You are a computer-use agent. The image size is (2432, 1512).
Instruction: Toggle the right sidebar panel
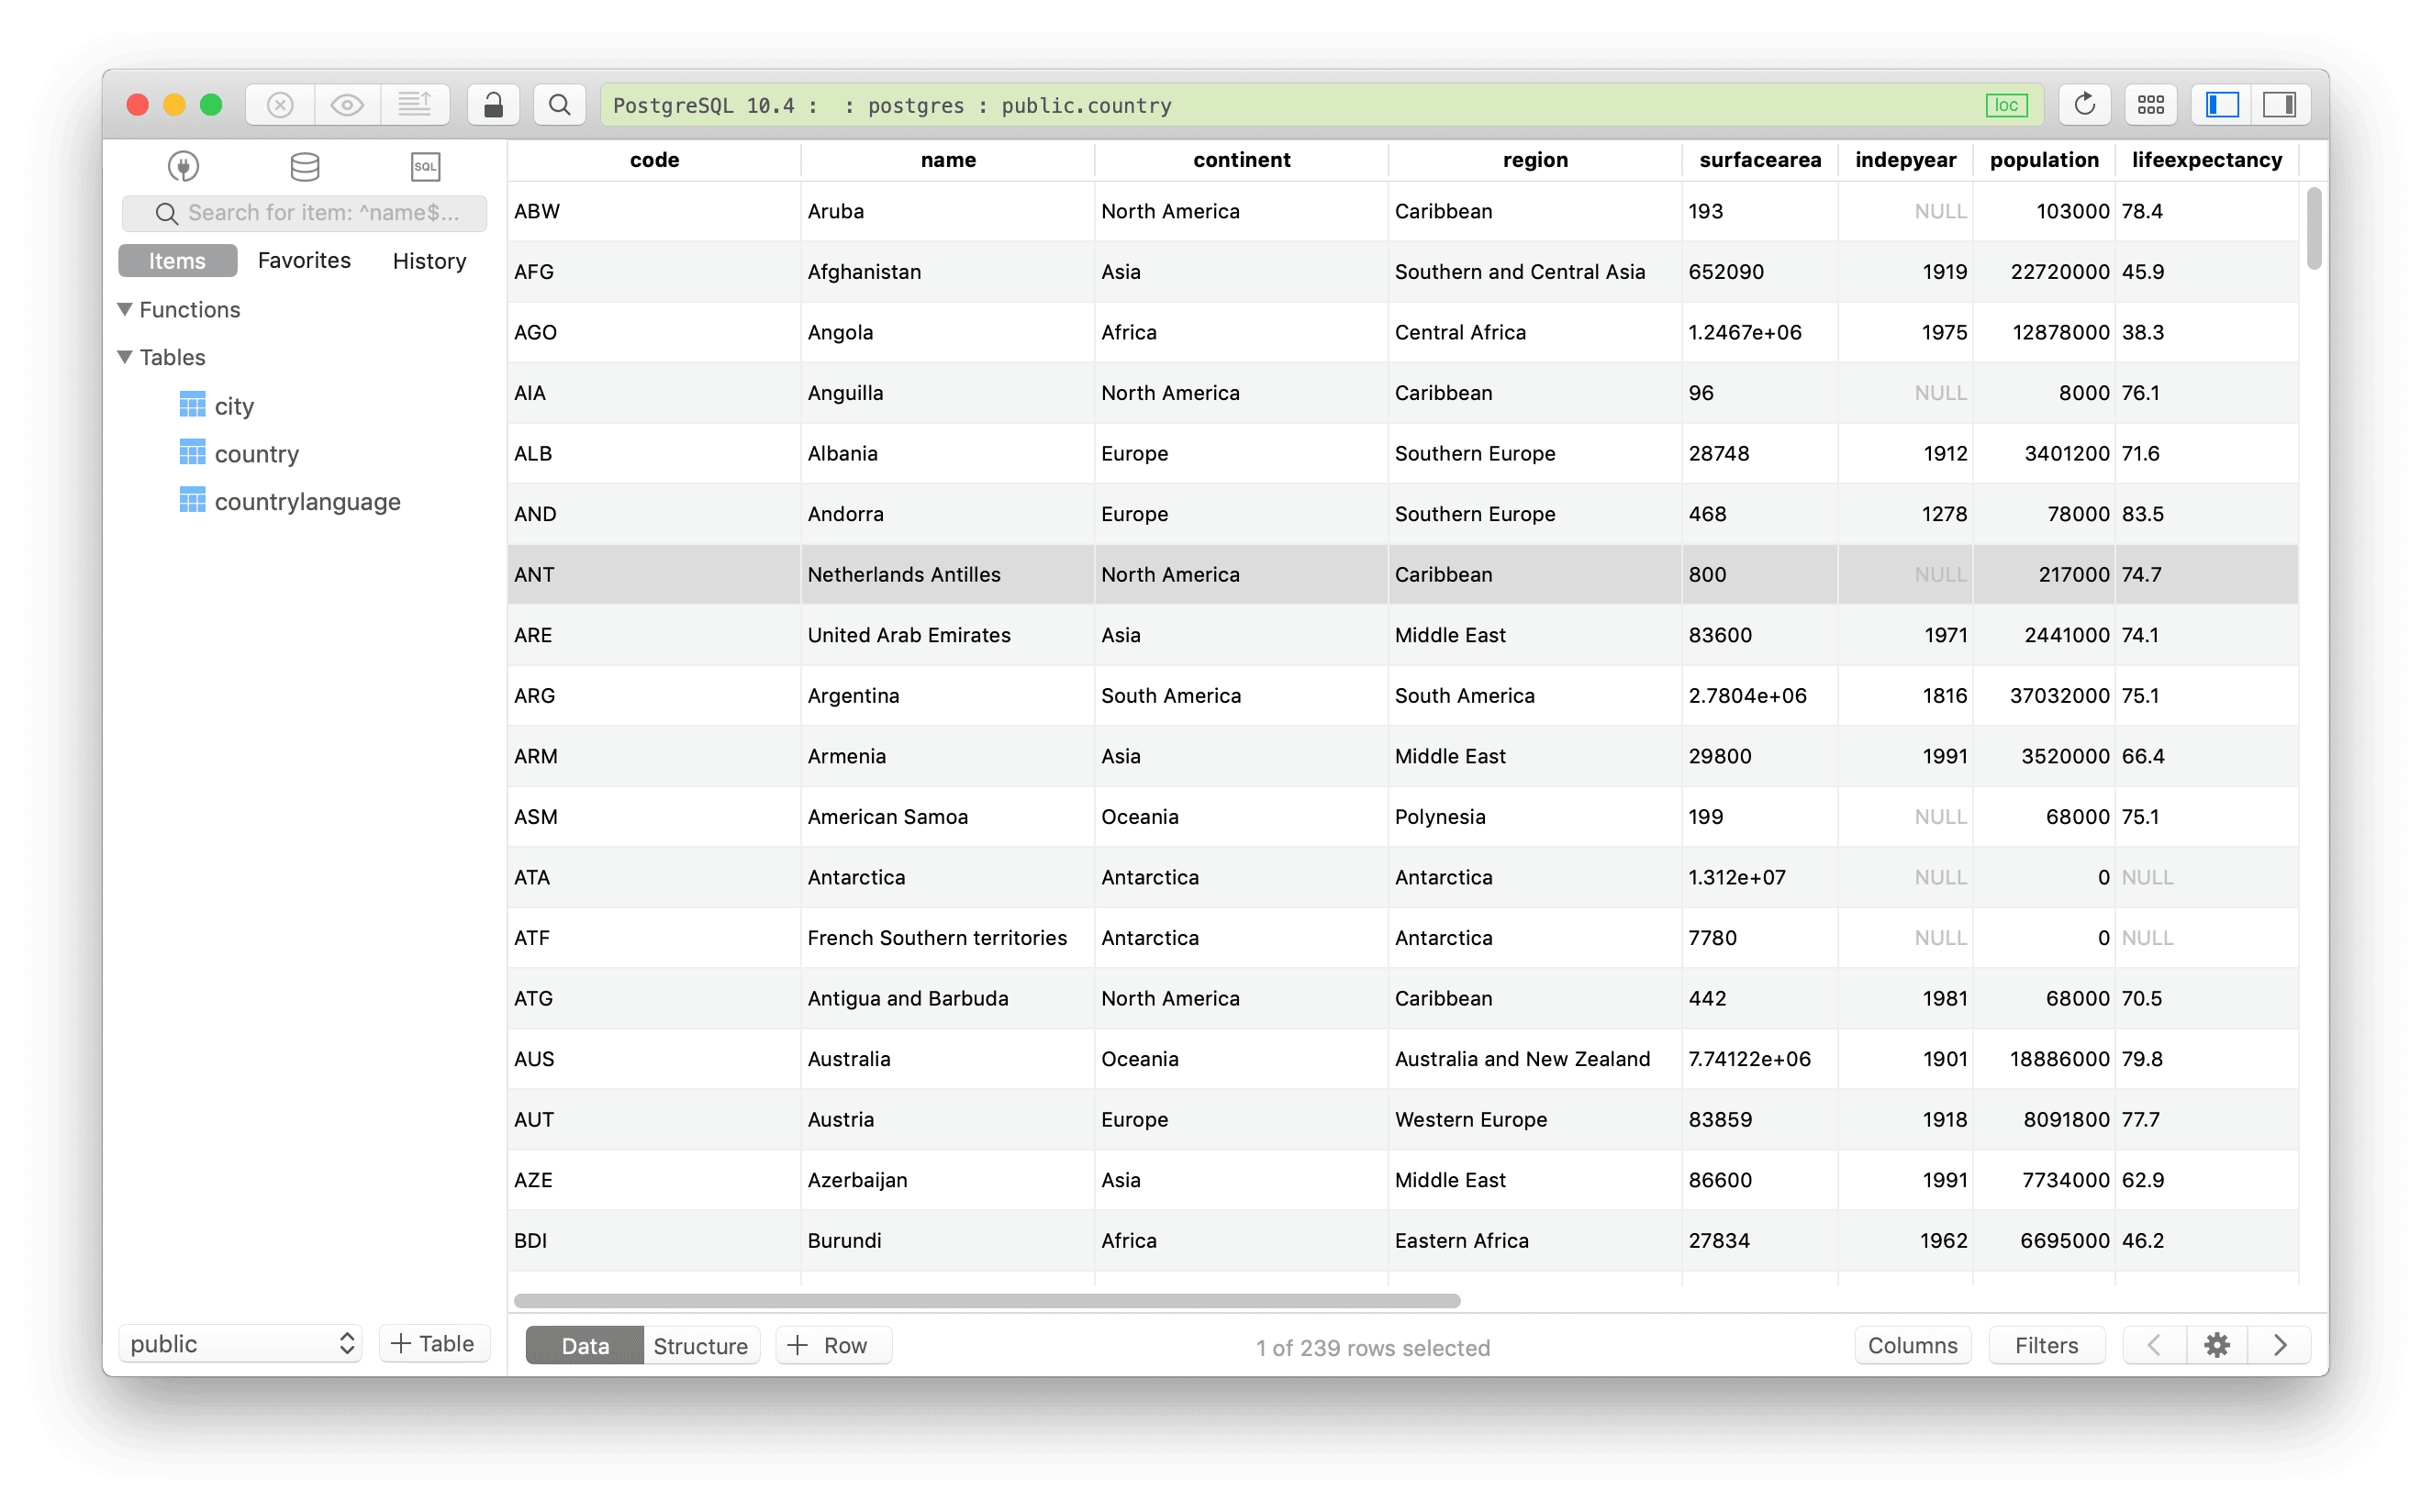pos(2280,105)
